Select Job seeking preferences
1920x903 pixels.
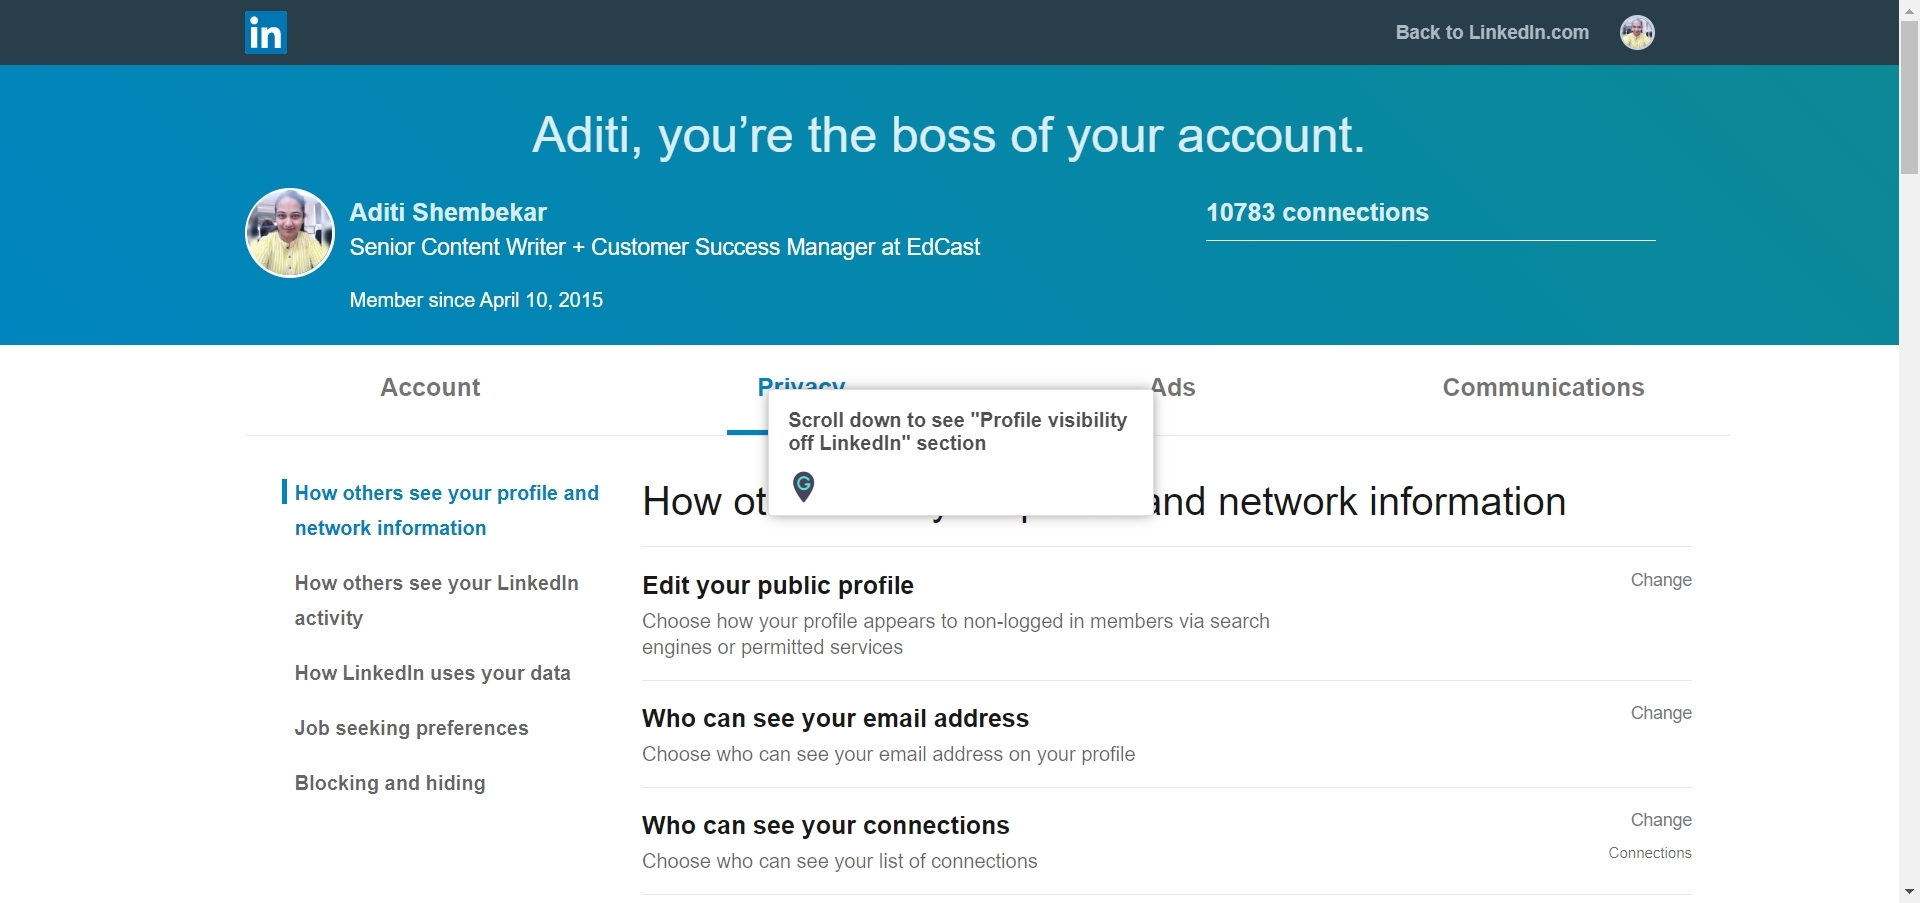click(x=411, y=728)
